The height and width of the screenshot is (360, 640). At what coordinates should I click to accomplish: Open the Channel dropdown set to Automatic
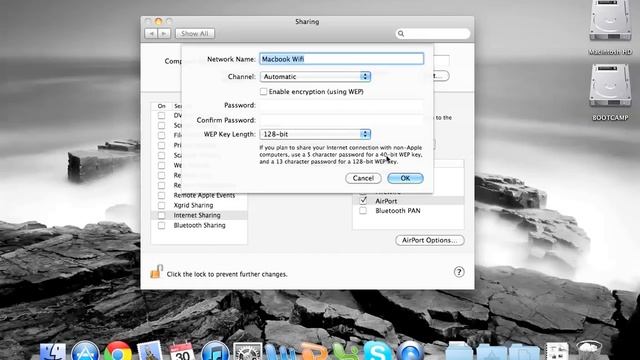315,77
